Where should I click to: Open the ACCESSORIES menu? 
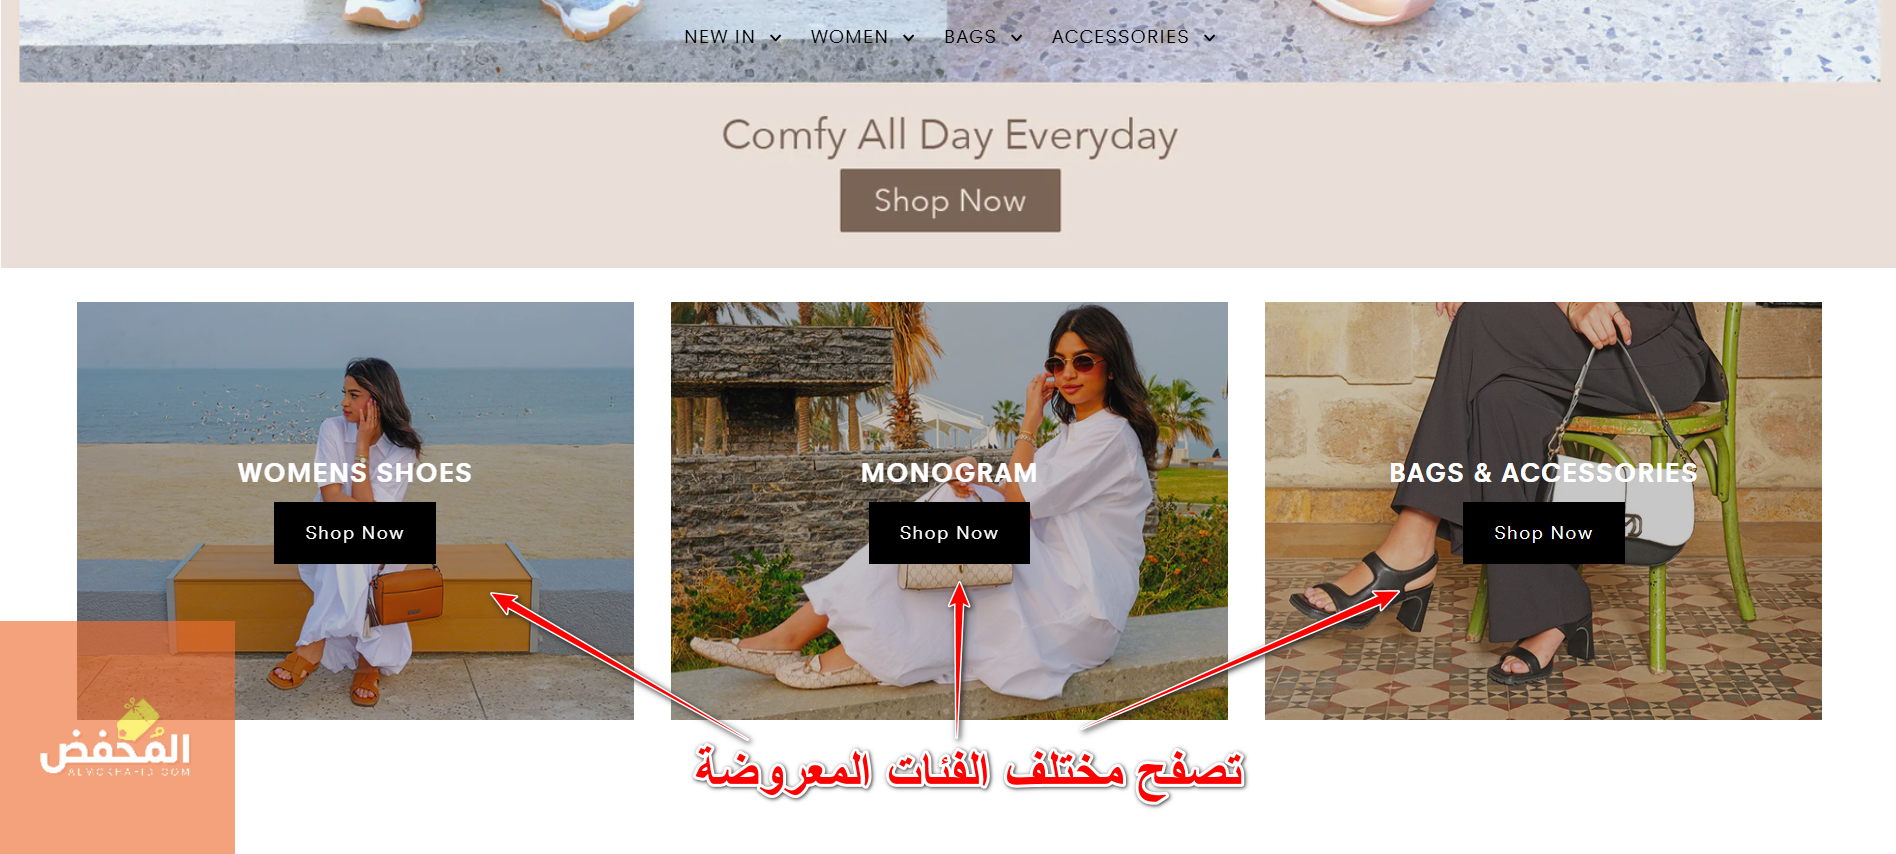pos(1120,37)
